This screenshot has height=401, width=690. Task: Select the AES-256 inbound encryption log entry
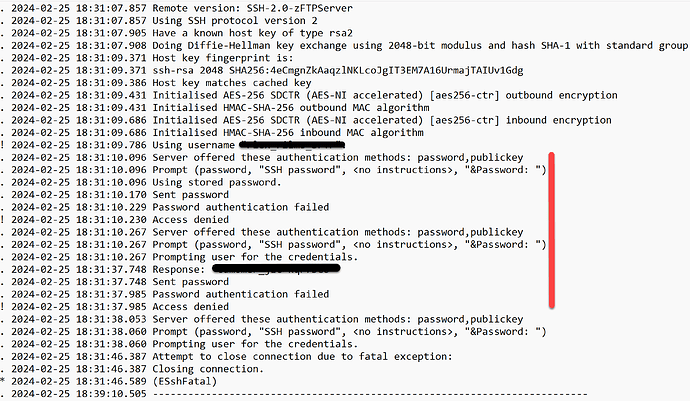pyautogui.click(x=306, y=120)
